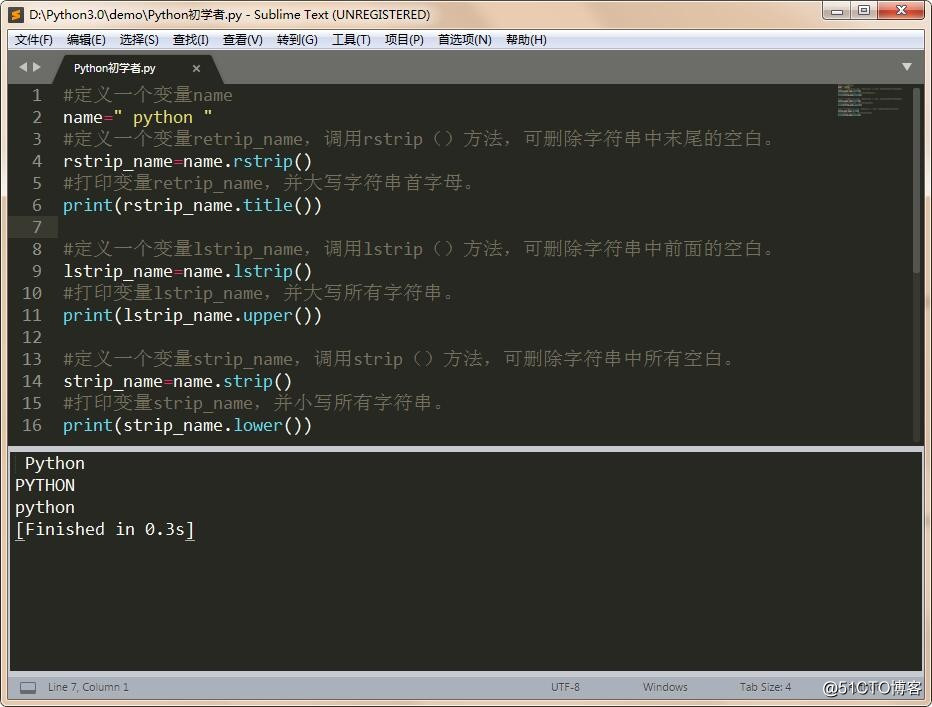The height and width of the screenshot is (707, 932).
Task: Open the 项目(P) menu
Action: pyautogui.click(x=404, y=40)
